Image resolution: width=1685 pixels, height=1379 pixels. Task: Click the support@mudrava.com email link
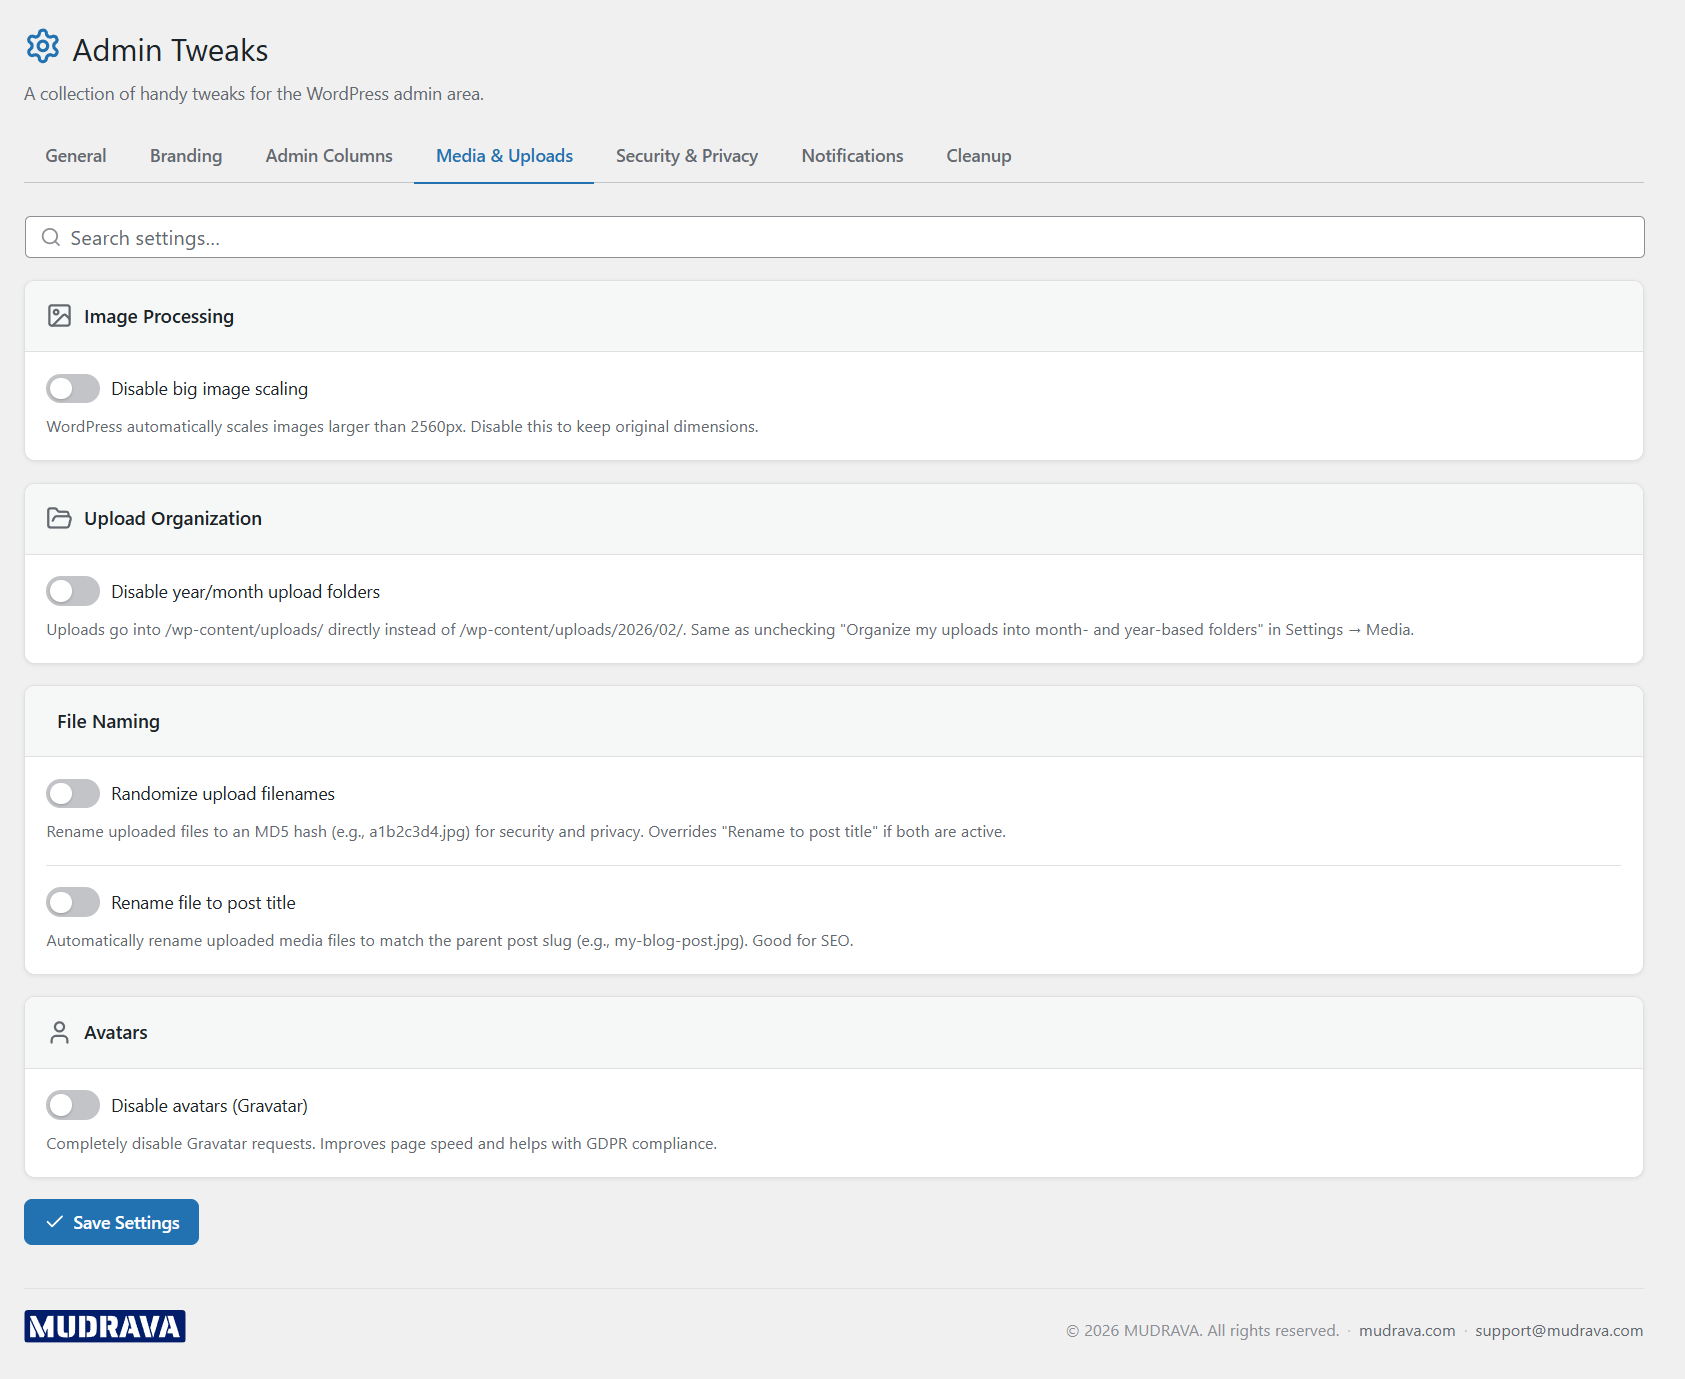point(1558,1330)
